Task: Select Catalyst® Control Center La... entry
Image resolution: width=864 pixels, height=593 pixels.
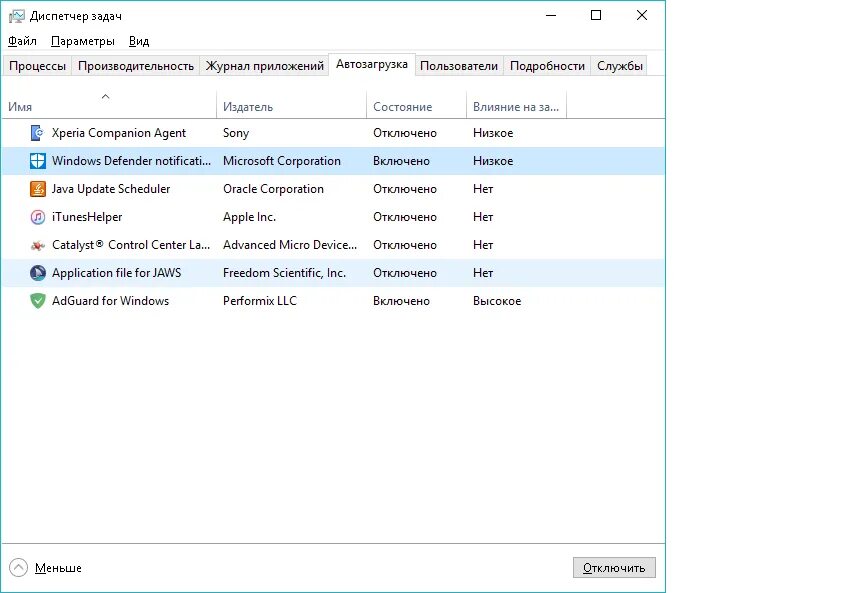Action: 131,245
